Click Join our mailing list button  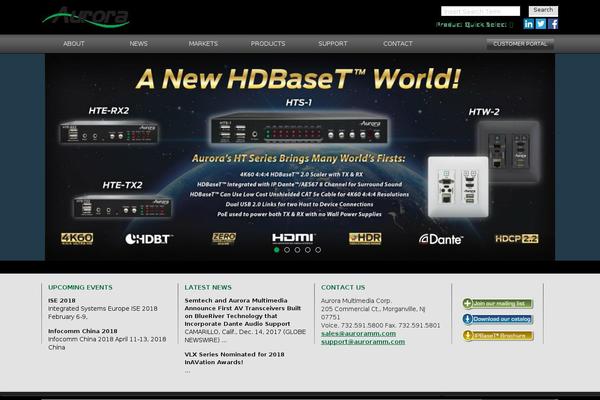point(497,304)
